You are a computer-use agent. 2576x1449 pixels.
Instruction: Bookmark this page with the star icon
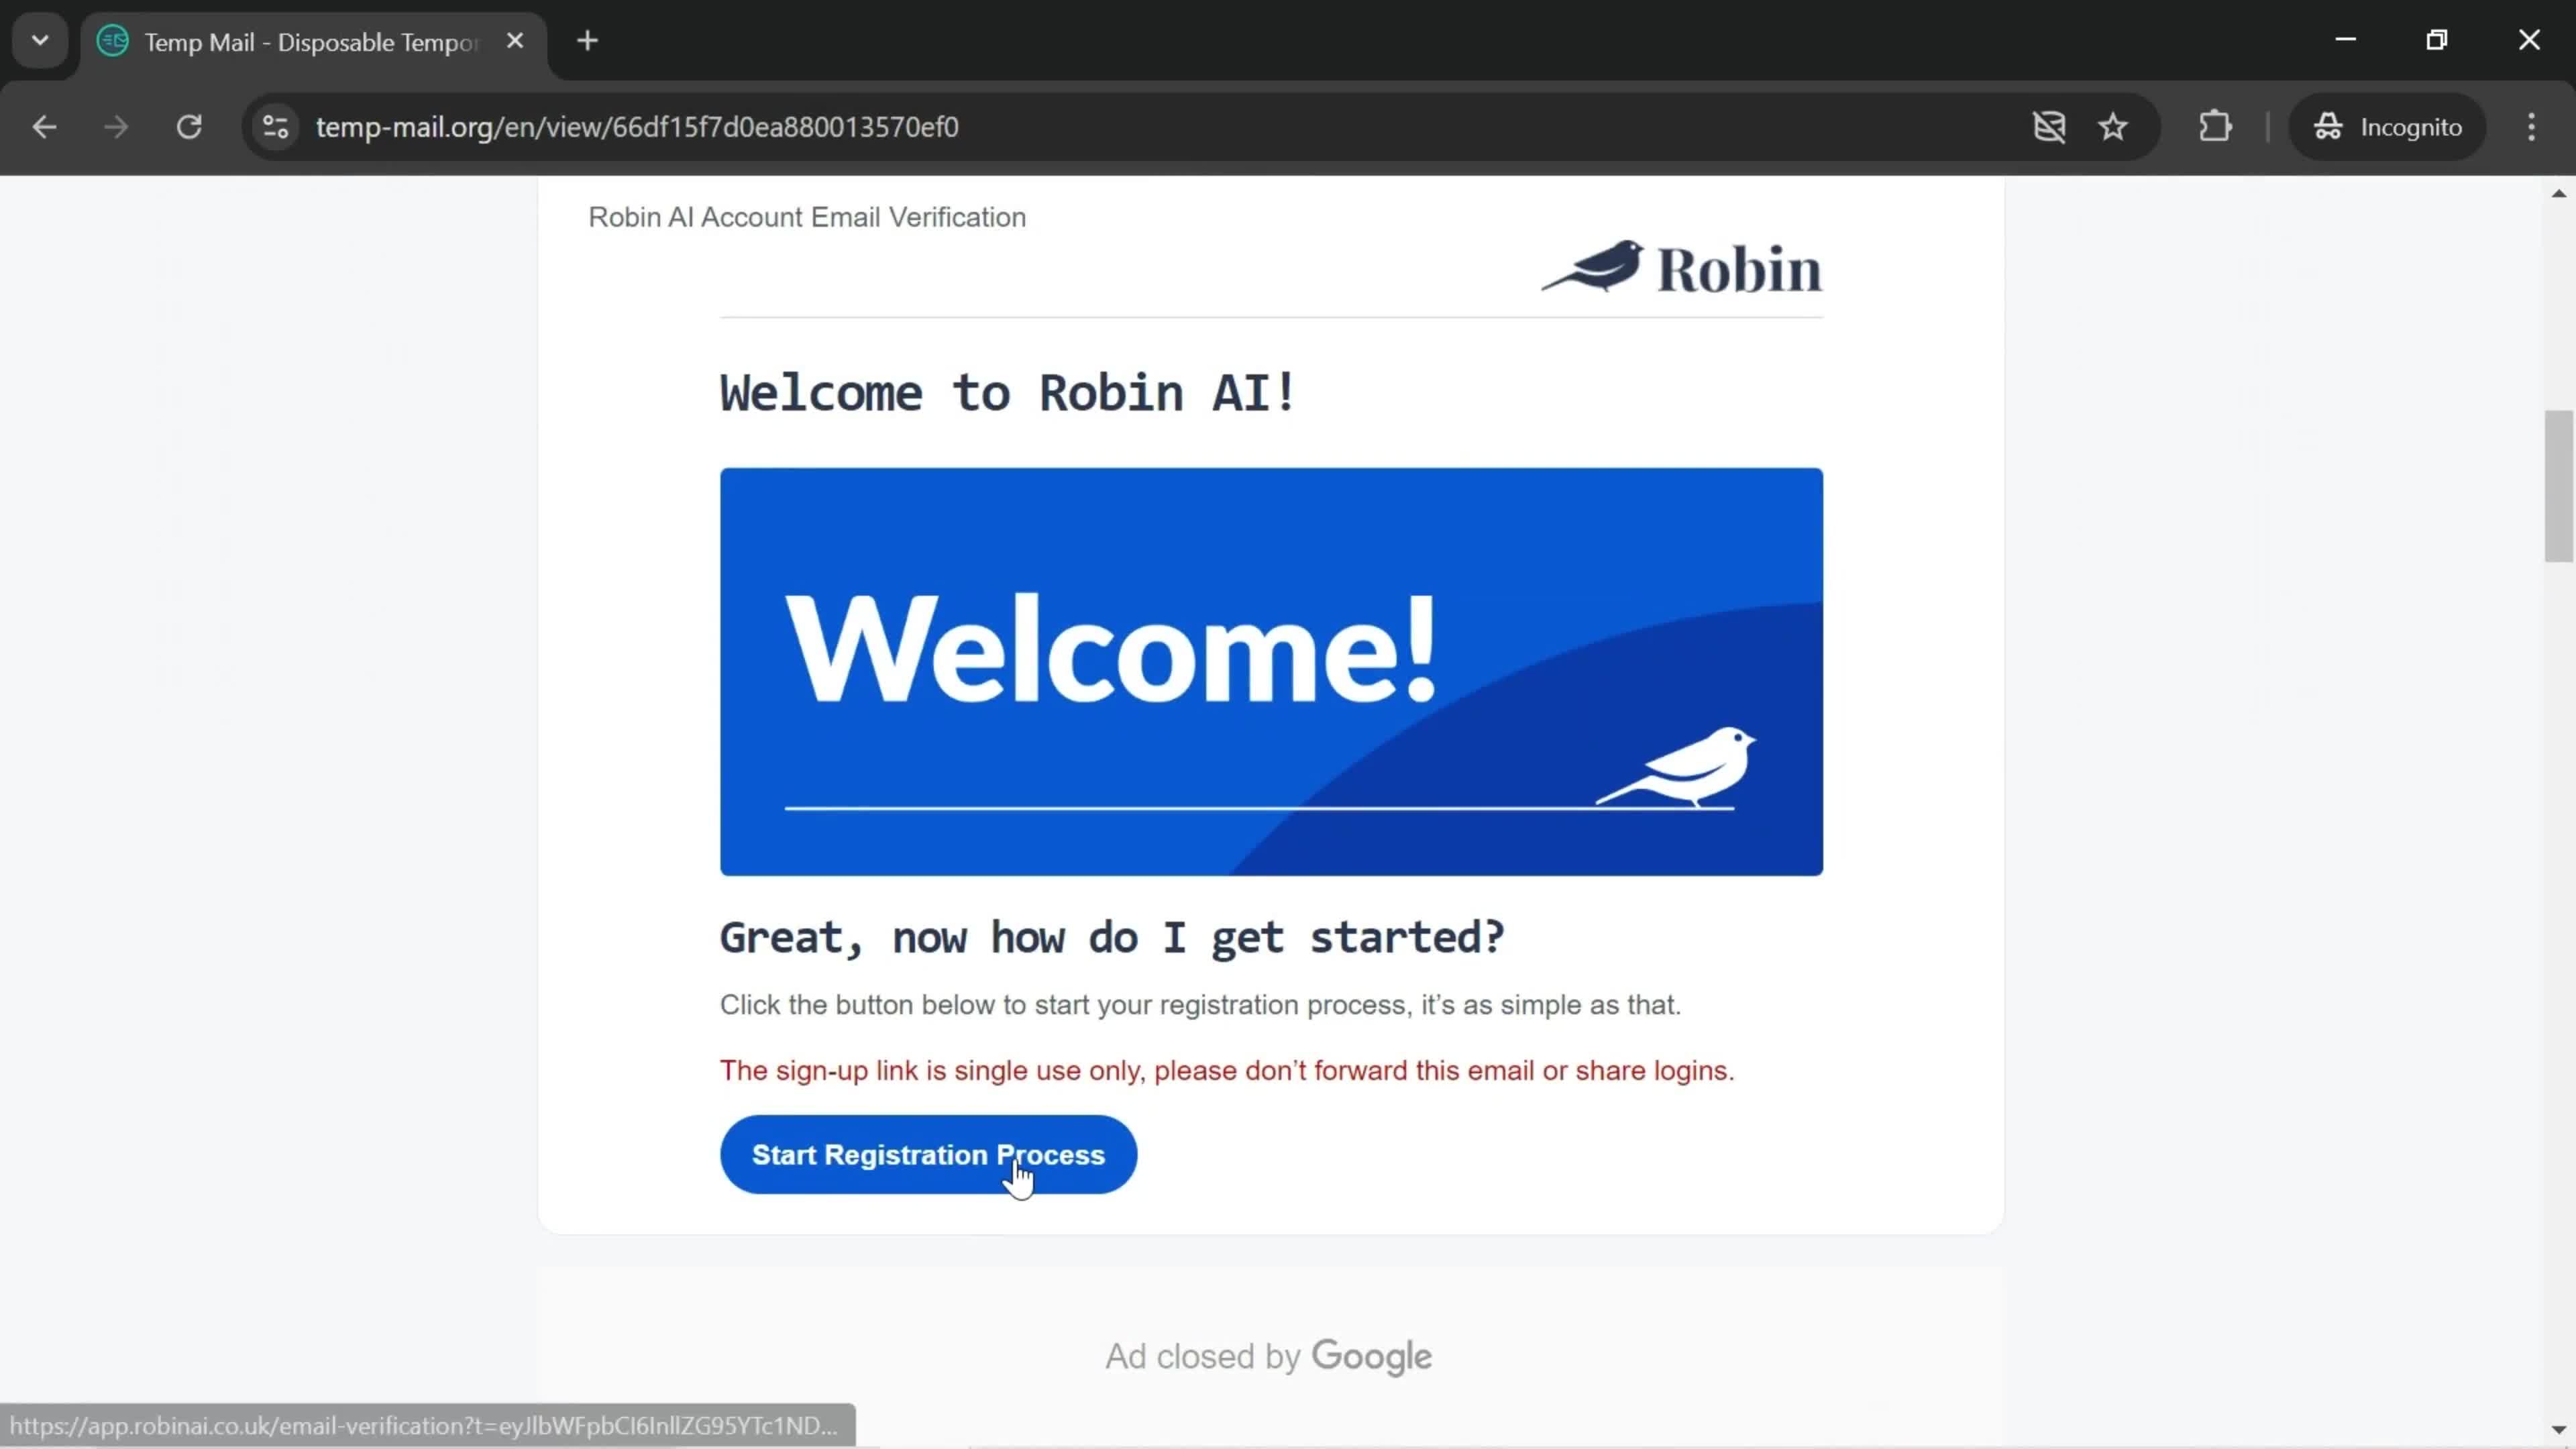pyautogui.click(x=2113, y=127)
